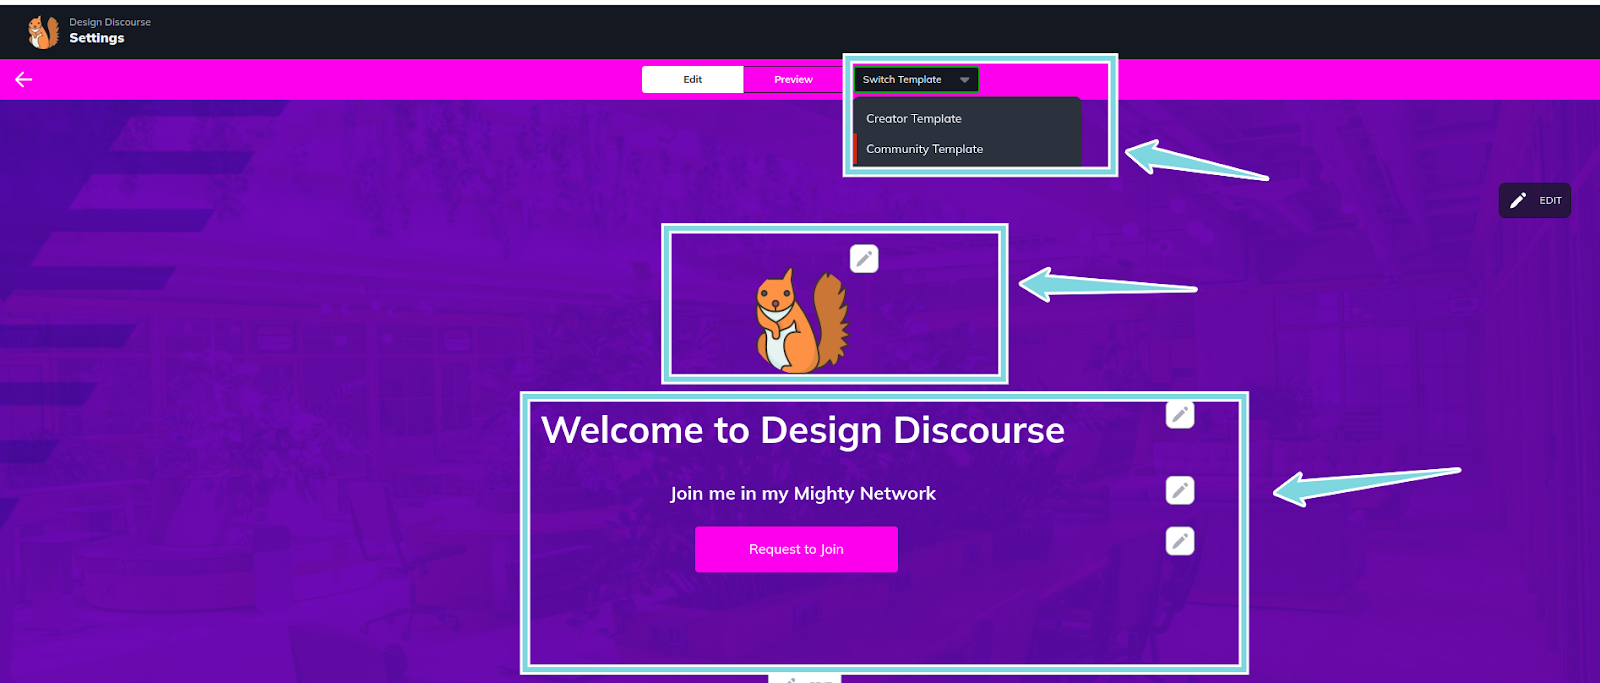The image size is (1600, 683).
Task: Switch to the Preview tab
Action: click(793, 80)
